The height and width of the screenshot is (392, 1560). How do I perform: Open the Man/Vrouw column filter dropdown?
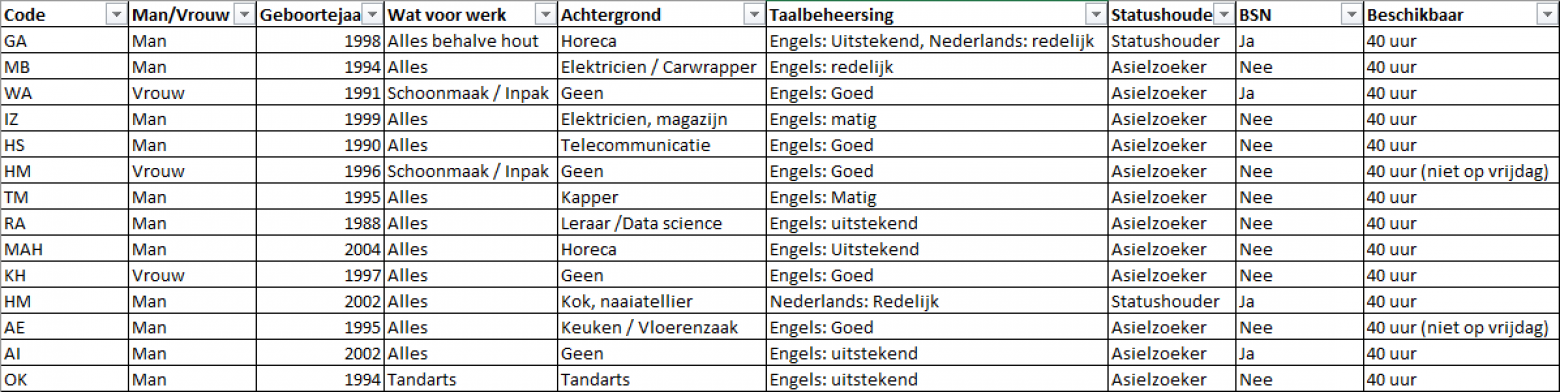(243, 15)
